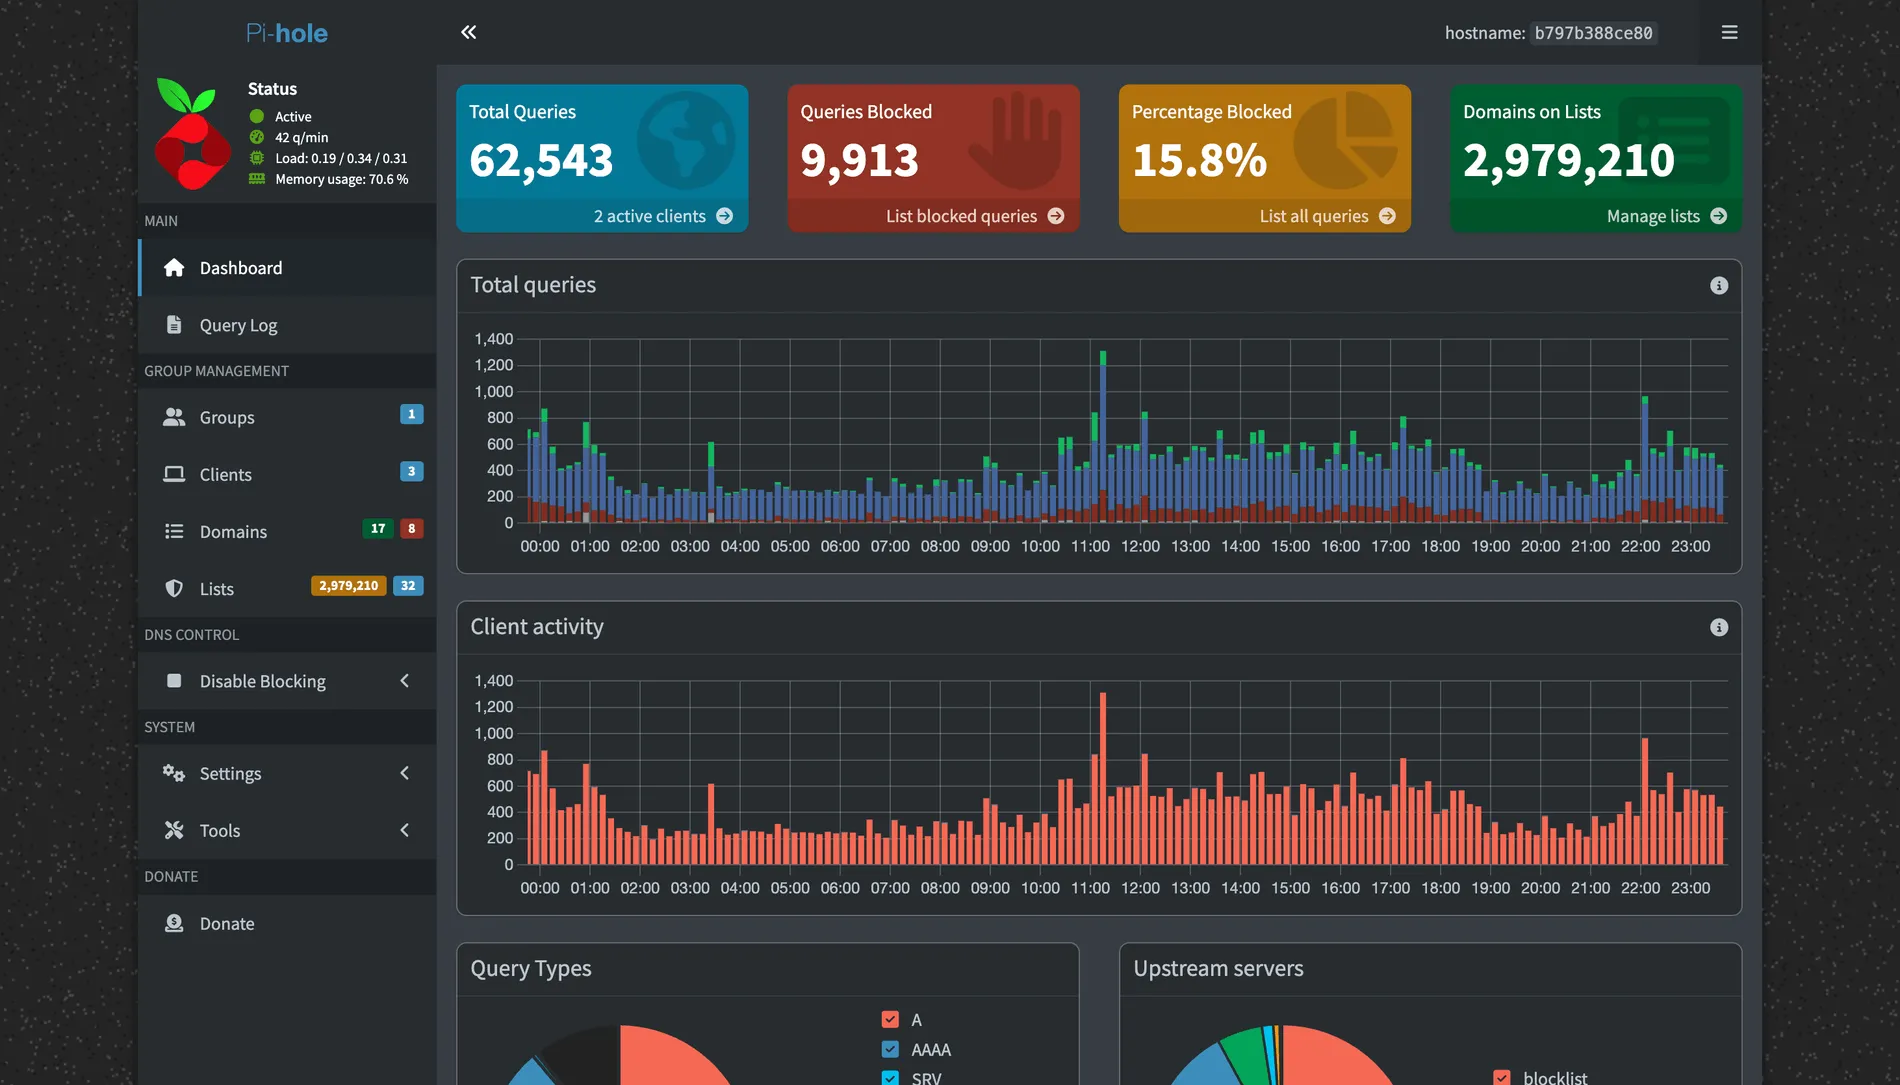Click the Total Queries 62,543 value
The image size is (1900, 1085).
point(541,160)
